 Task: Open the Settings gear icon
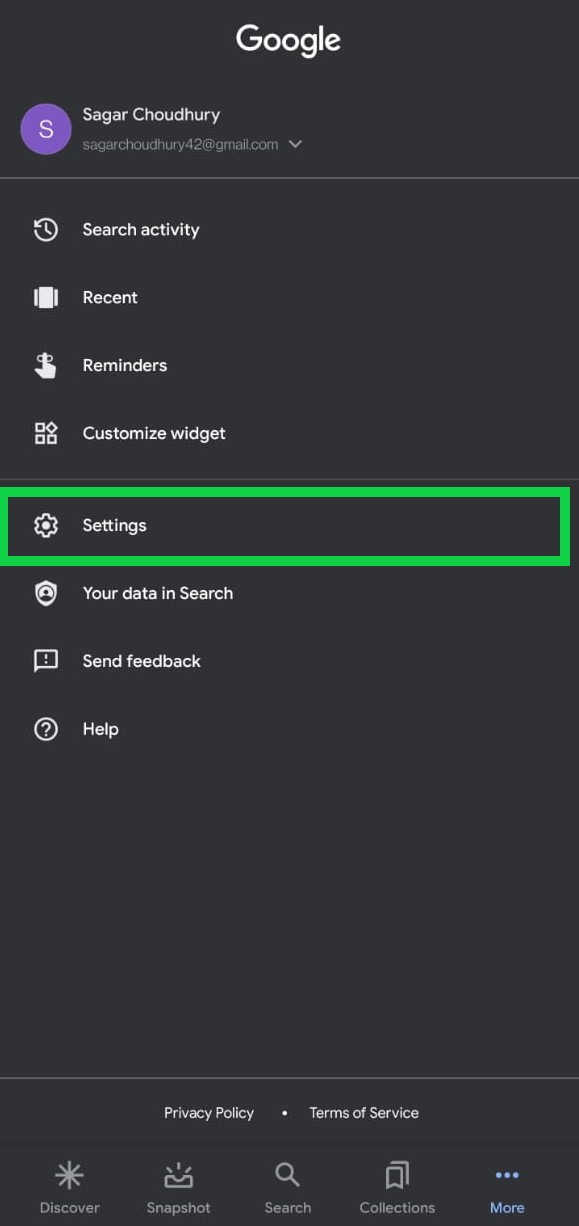[46, 525]
